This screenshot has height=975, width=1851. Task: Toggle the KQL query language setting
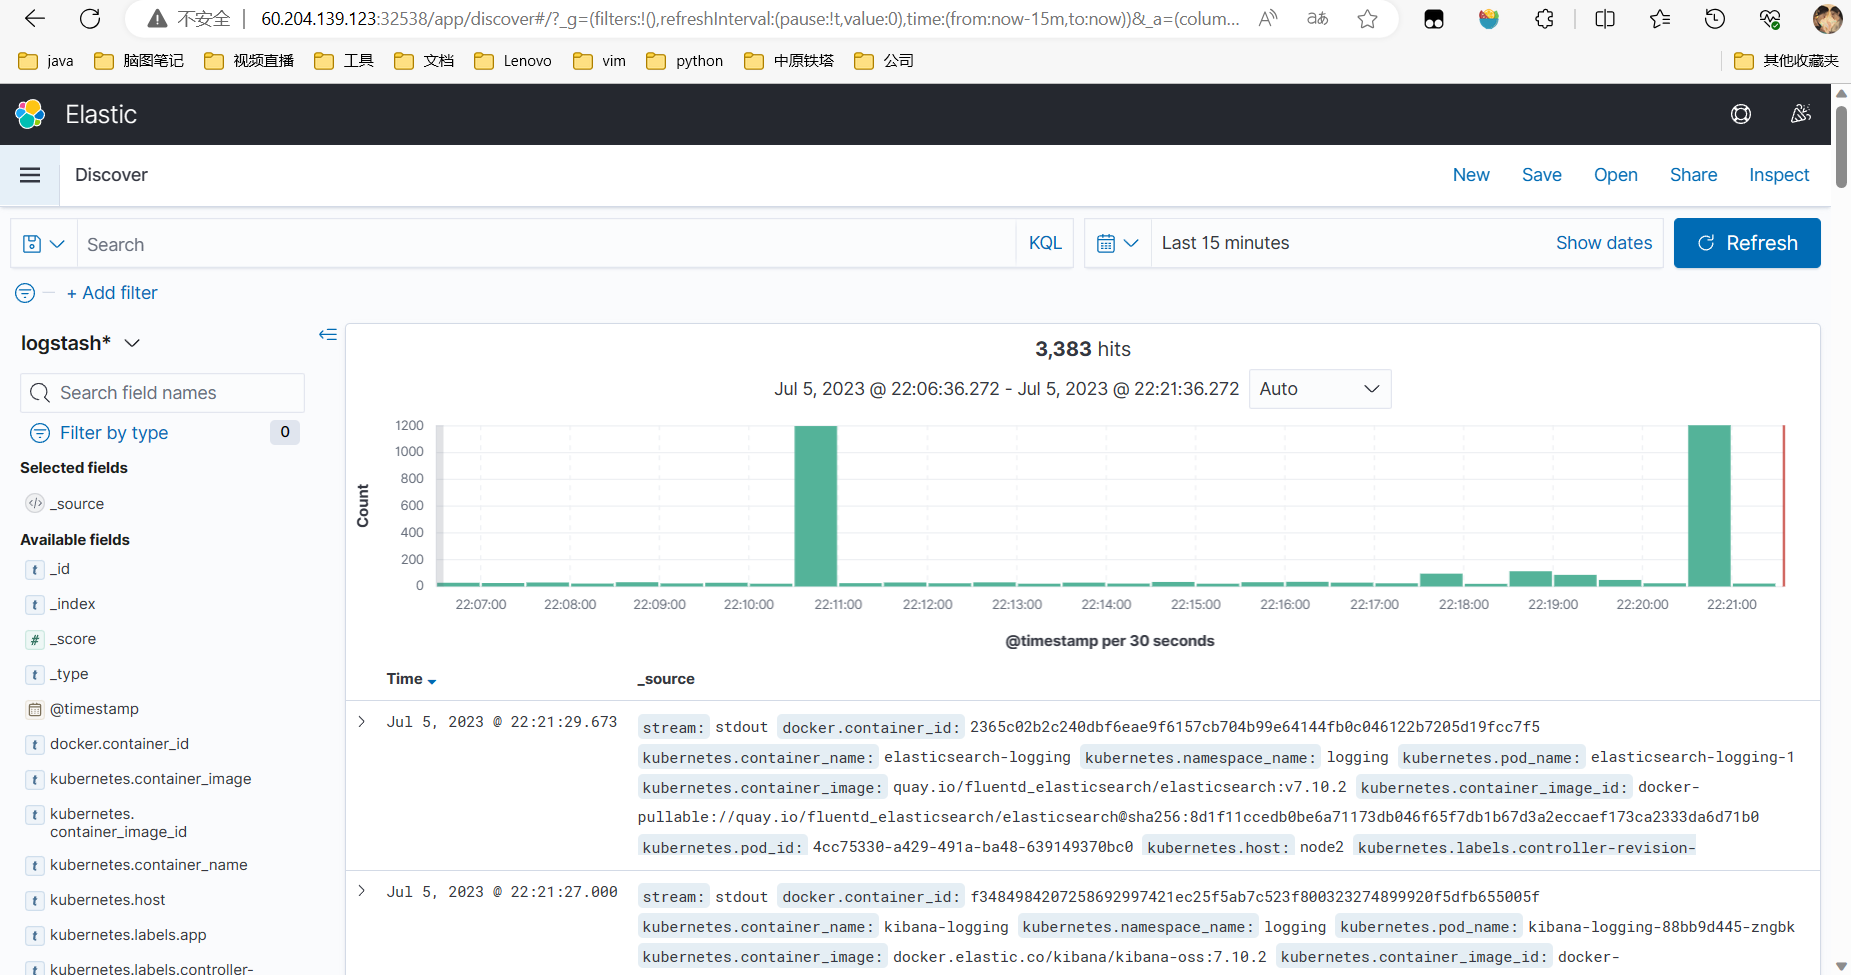(x=1044, y=242)
